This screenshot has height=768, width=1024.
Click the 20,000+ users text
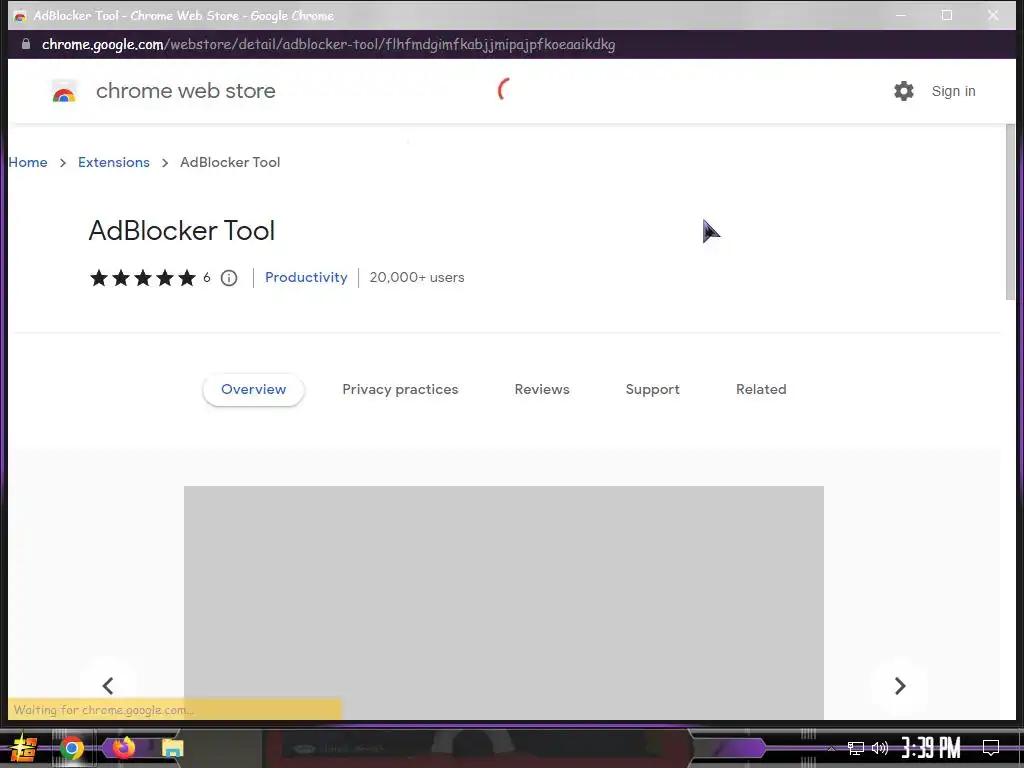417,278
